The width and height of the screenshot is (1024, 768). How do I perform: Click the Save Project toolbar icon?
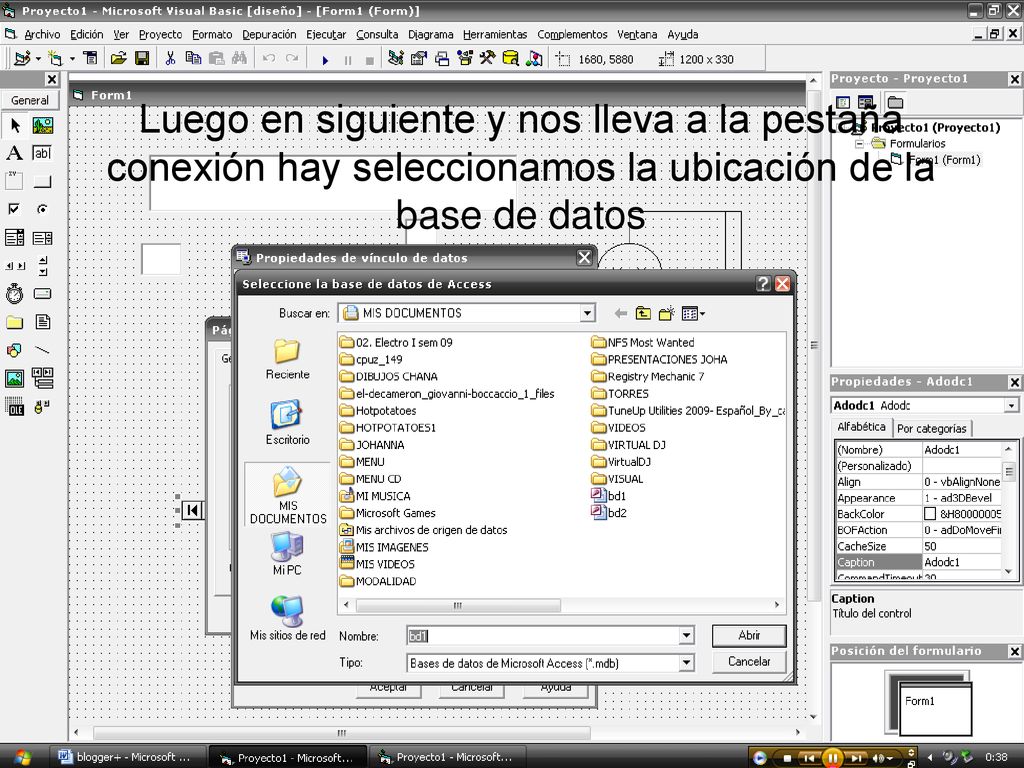[142, 59]
